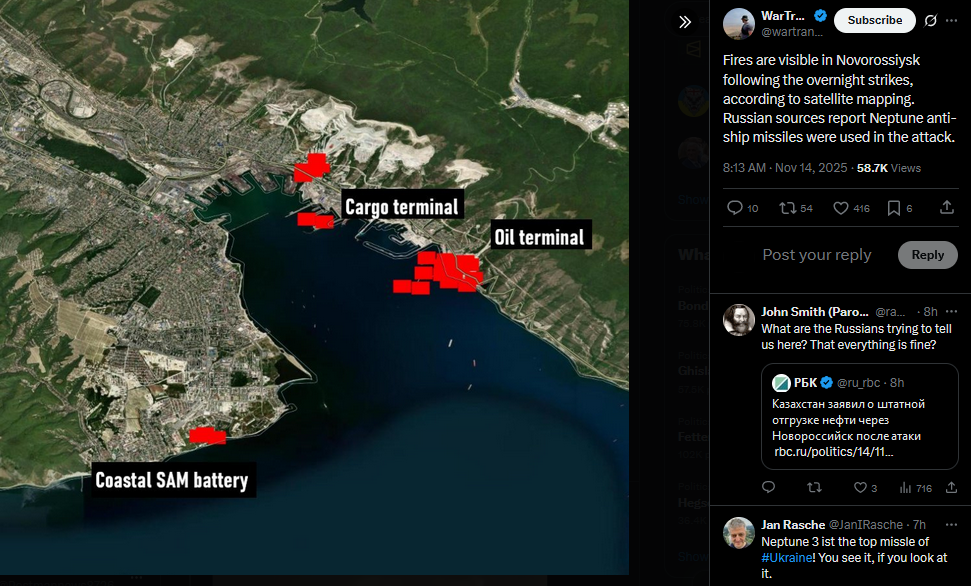Open Jan Rasche's profile avatar
The width and height of the screenshot is (971, 586).
pyautogui.click(x=739, y=533)
